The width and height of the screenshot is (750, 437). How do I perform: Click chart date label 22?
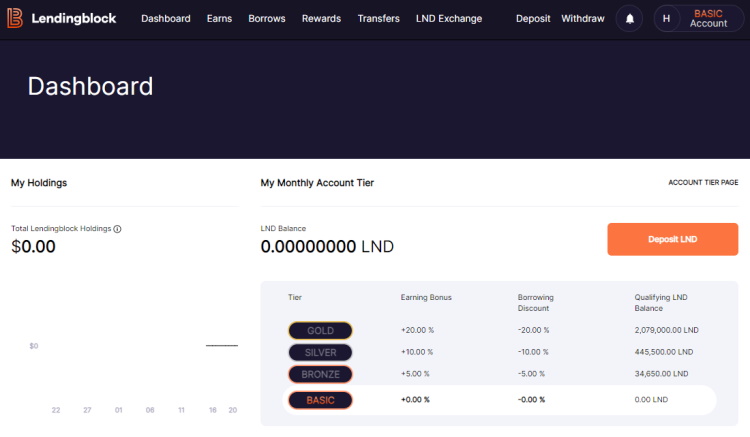point(56,410)
